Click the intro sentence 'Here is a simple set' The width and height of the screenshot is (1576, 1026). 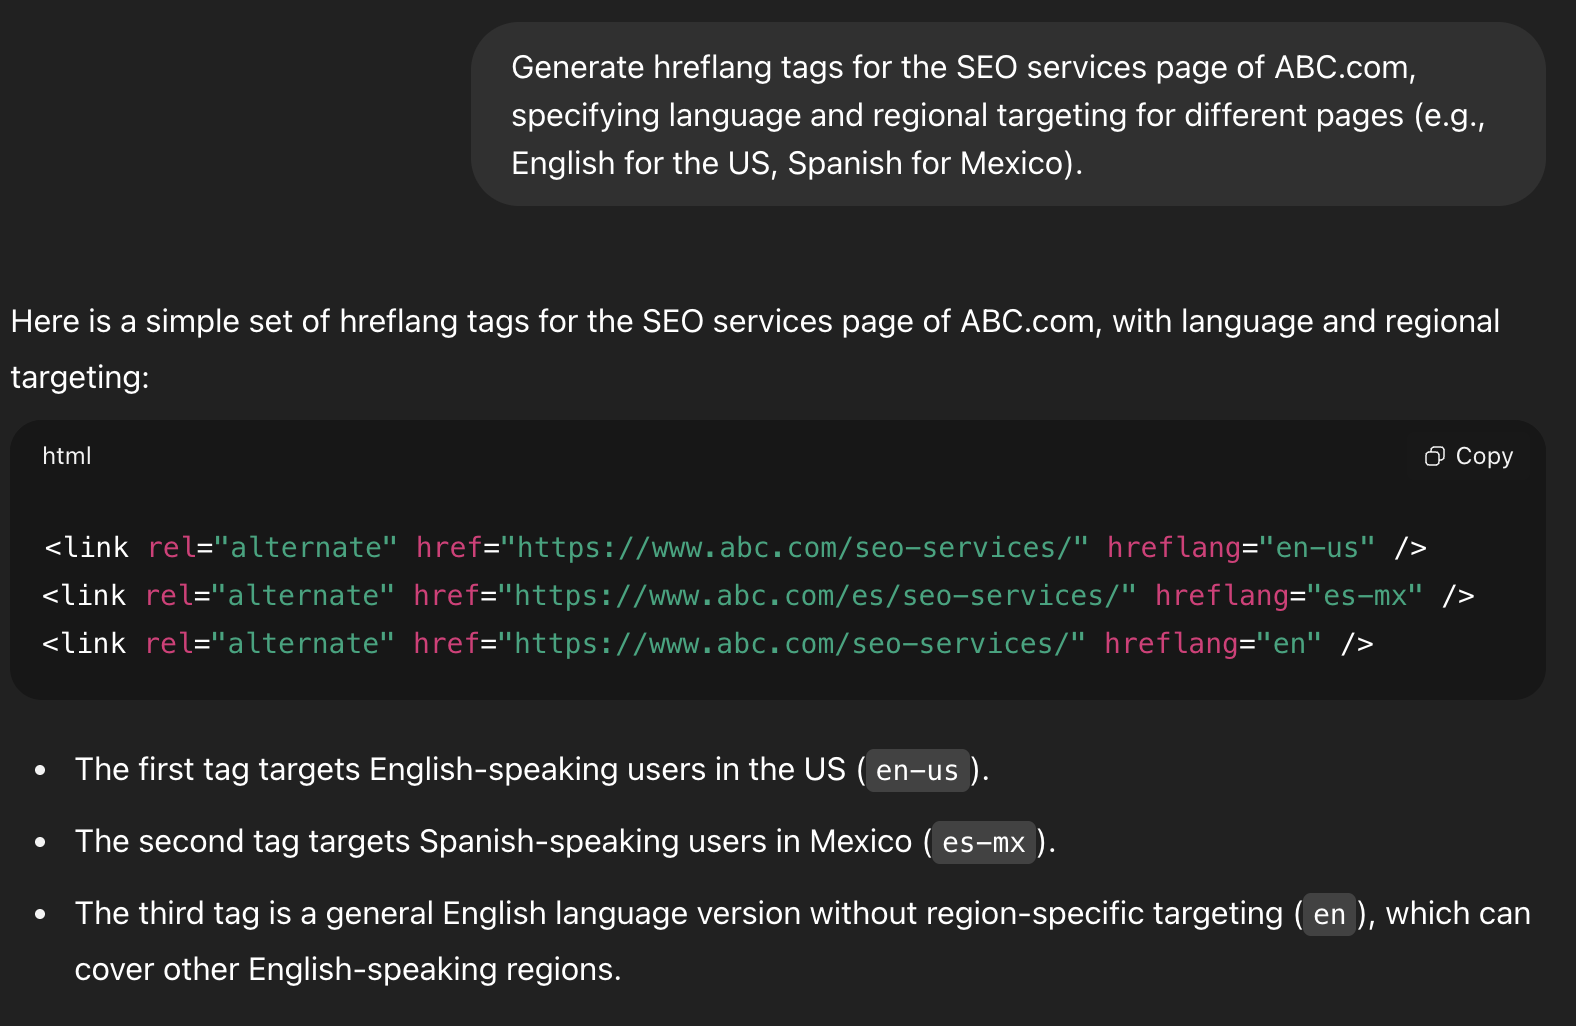coord(755,349)
